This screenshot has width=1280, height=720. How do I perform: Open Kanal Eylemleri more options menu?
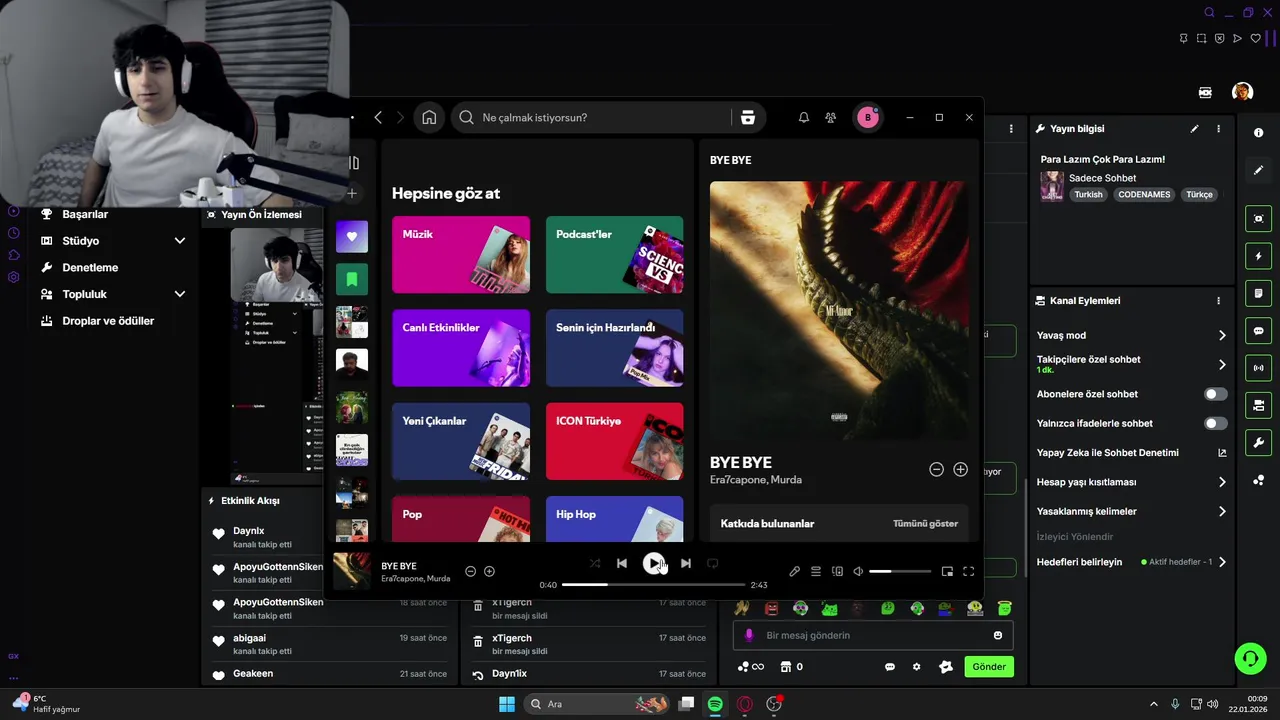pos(1218,301)
